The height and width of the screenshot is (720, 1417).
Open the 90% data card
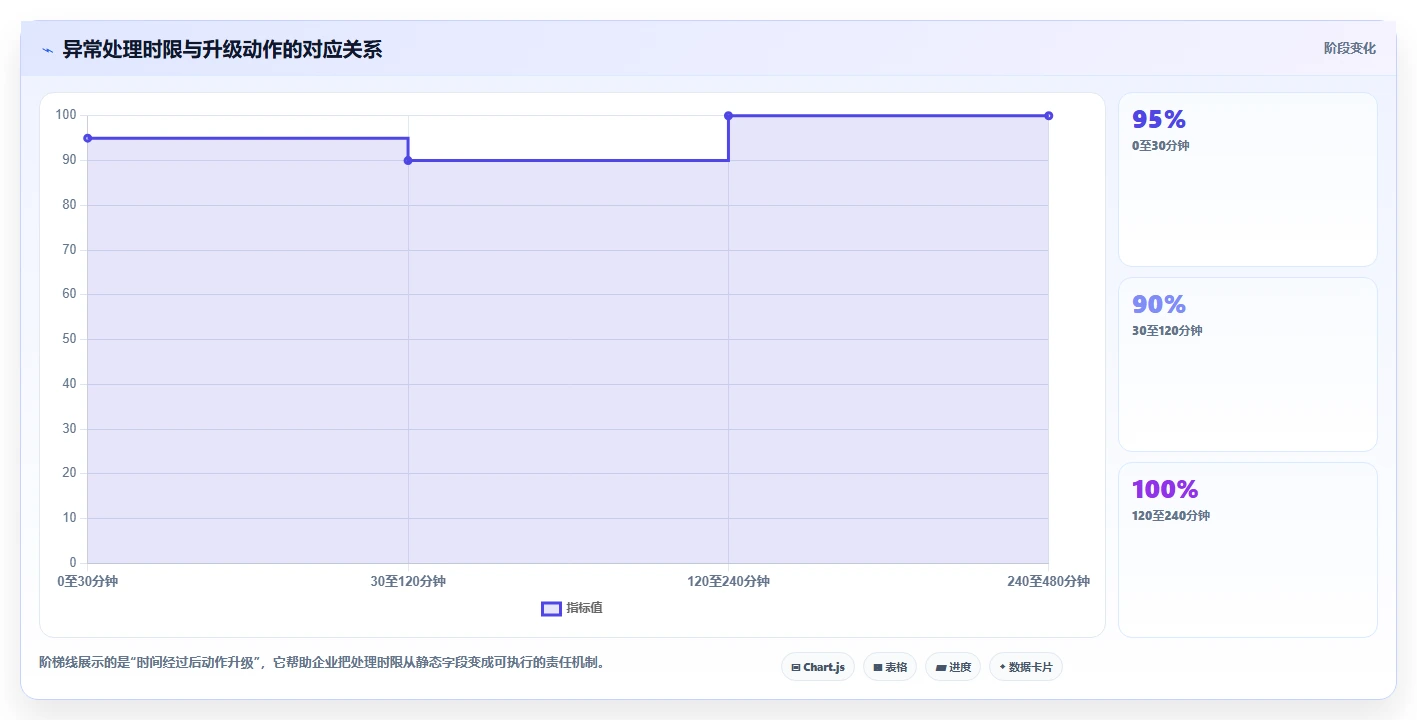pos(1247,365)
